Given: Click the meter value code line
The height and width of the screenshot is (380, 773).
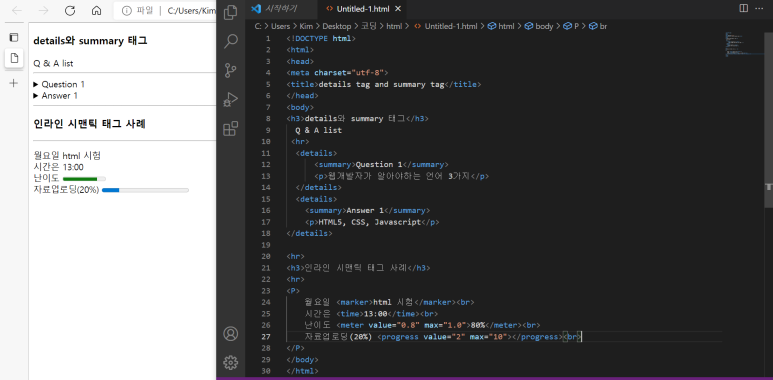Looking at the screenshot, I should (x=422, y=325).
